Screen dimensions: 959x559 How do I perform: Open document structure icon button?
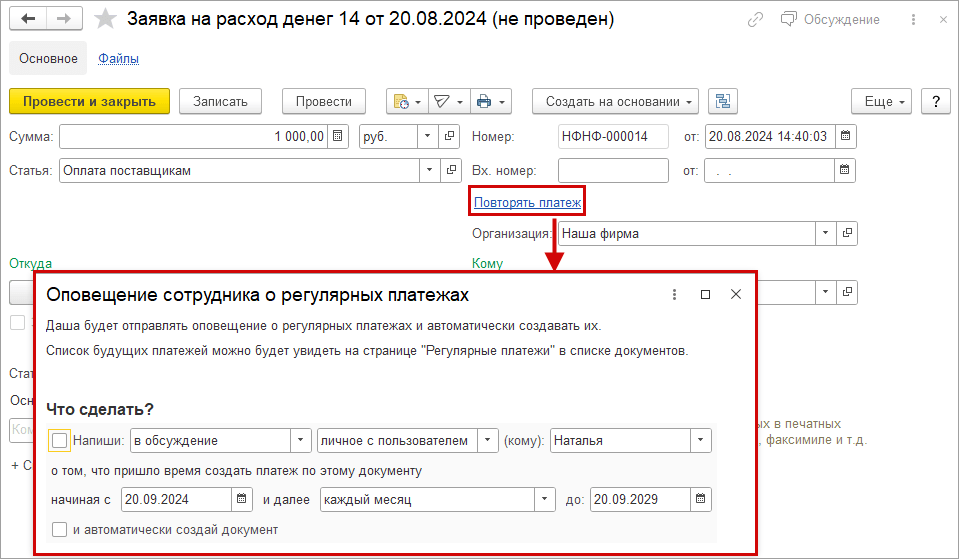[723, 102]
